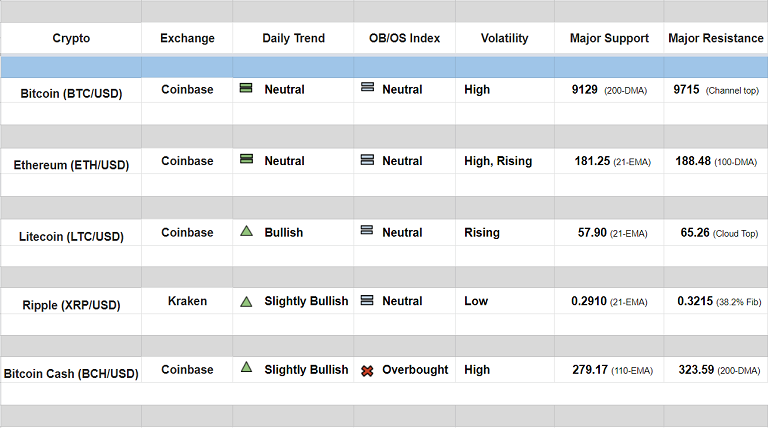Click Ripple's grey OB/OS neutral icon
This screenshot has width=768, height=428.
pyautogui.click(x=367, y=300)
